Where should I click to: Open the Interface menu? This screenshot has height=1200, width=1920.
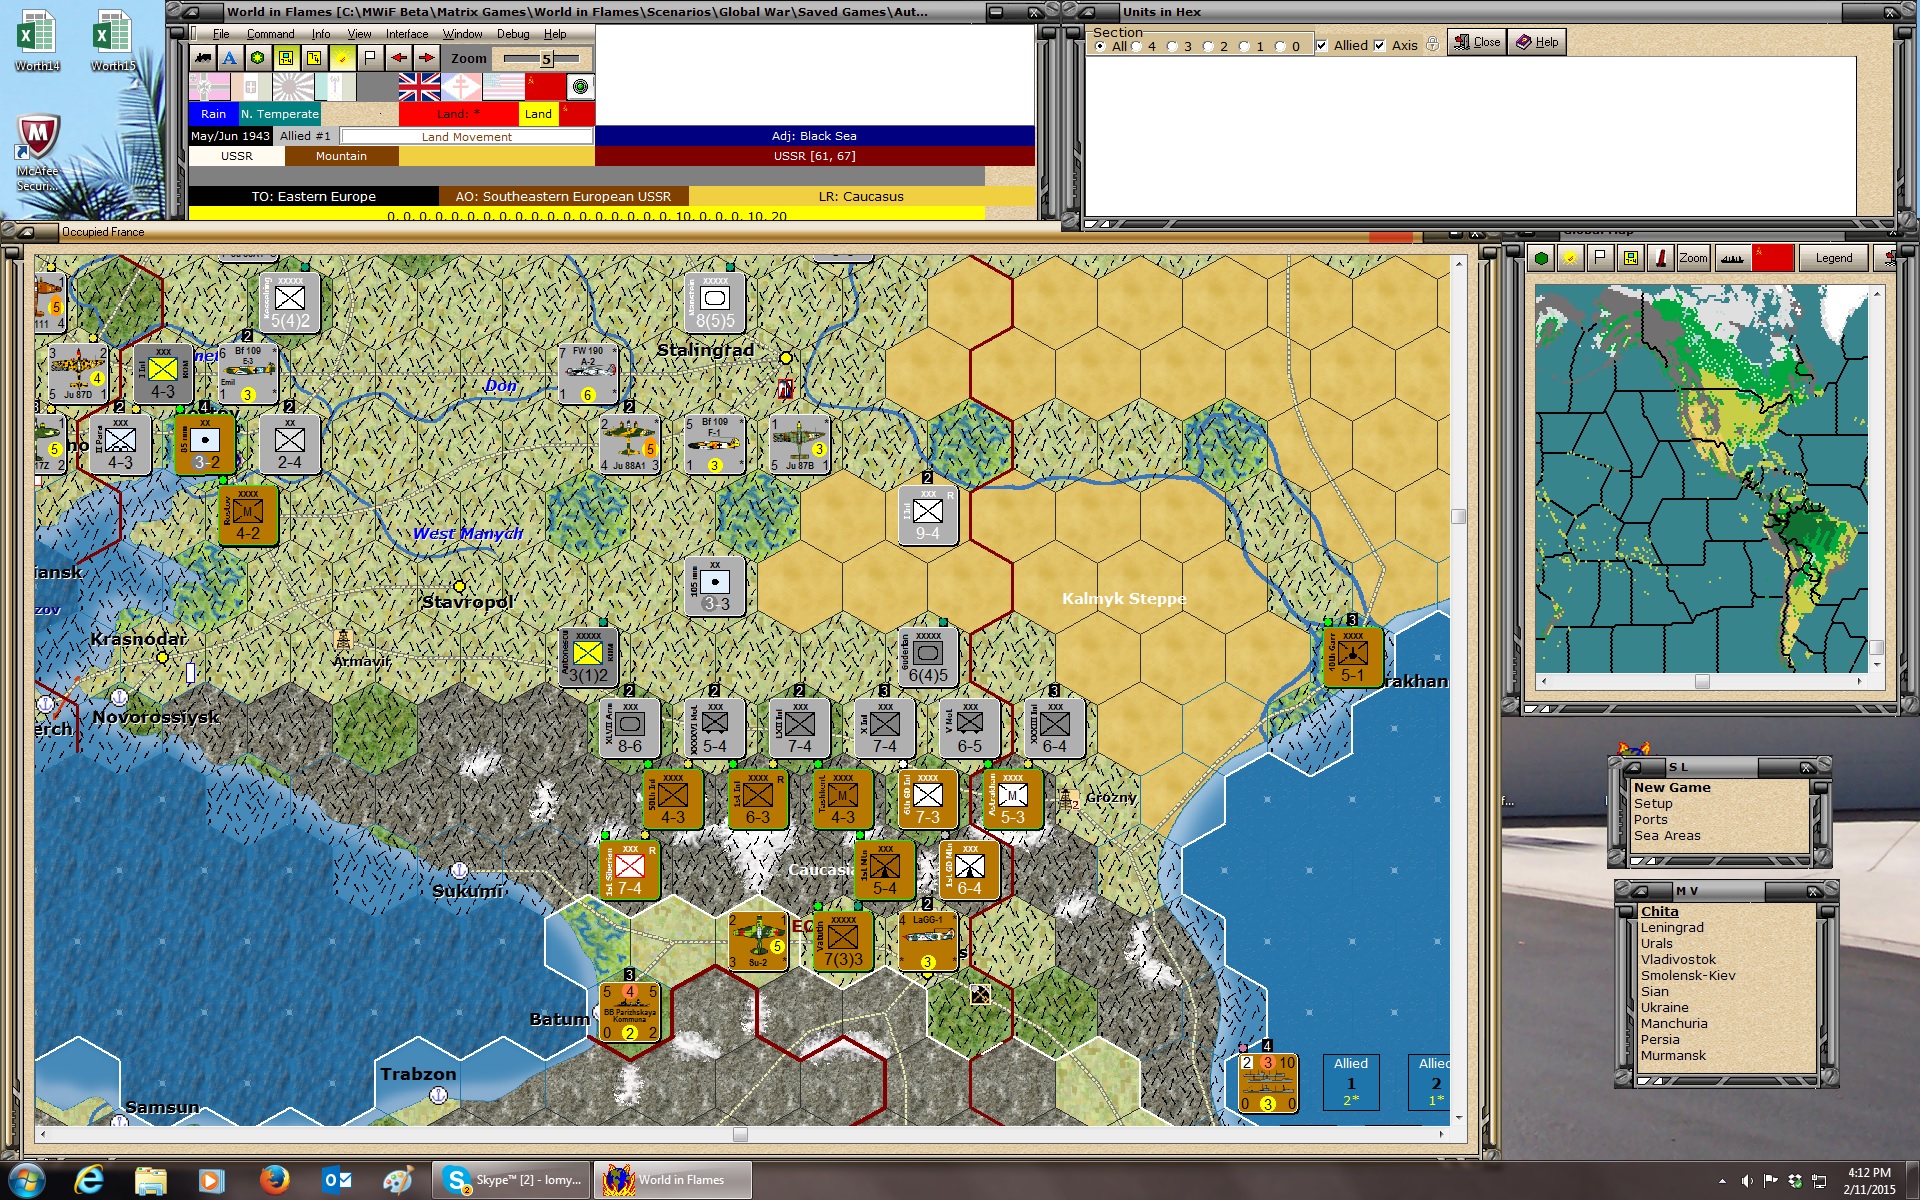[407, 34]
